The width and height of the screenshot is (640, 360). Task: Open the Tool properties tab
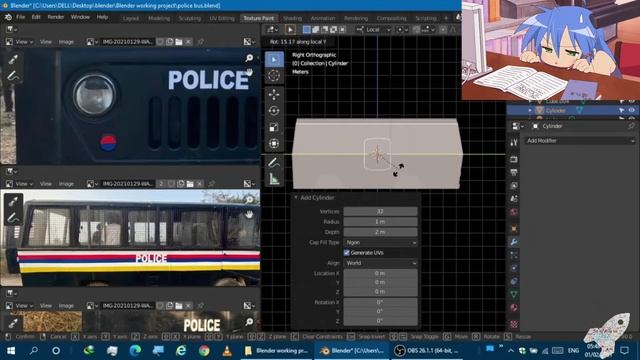[514, 142]
